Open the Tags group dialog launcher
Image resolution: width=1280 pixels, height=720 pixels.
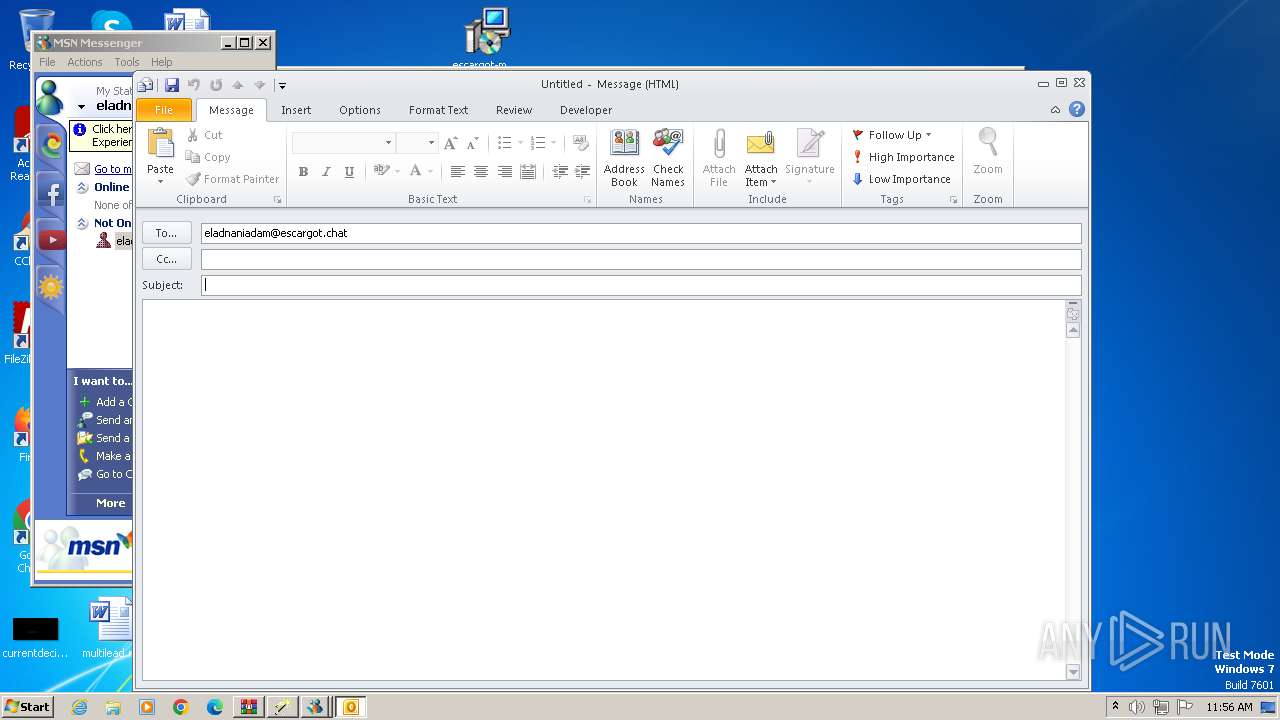click(953, 200)
